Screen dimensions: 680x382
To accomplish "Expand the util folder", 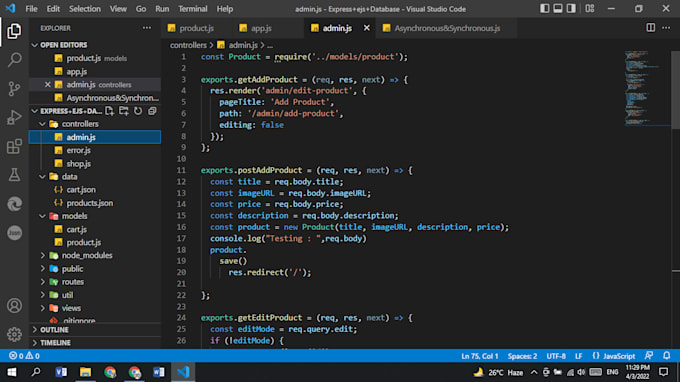I will click(x=42, y=295).
